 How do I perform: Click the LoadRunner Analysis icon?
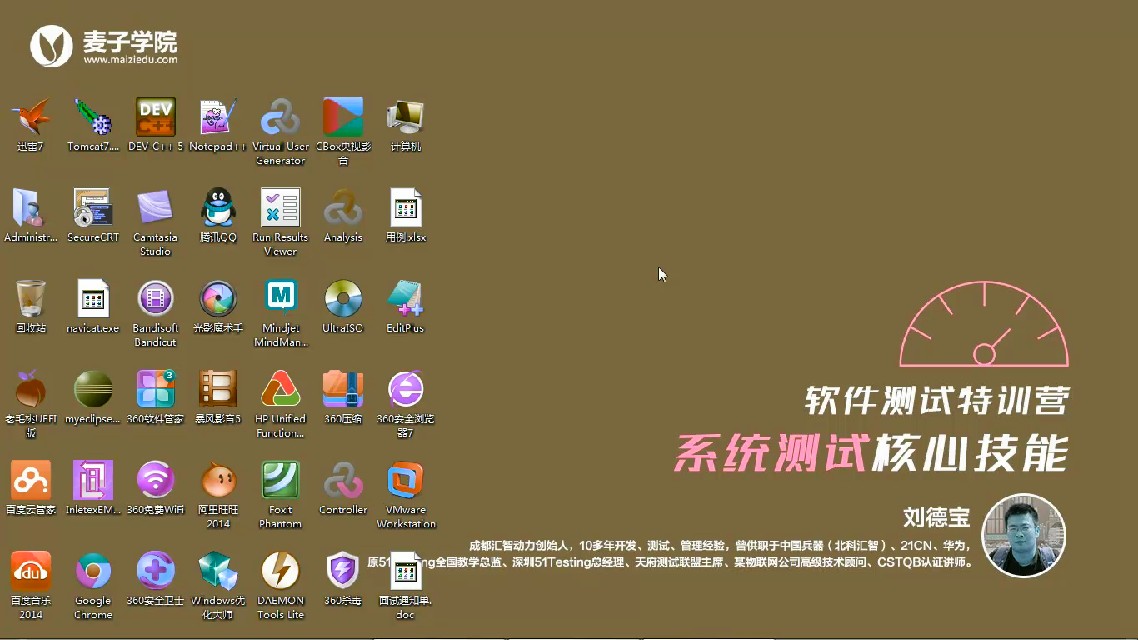[x=343, y=209]
